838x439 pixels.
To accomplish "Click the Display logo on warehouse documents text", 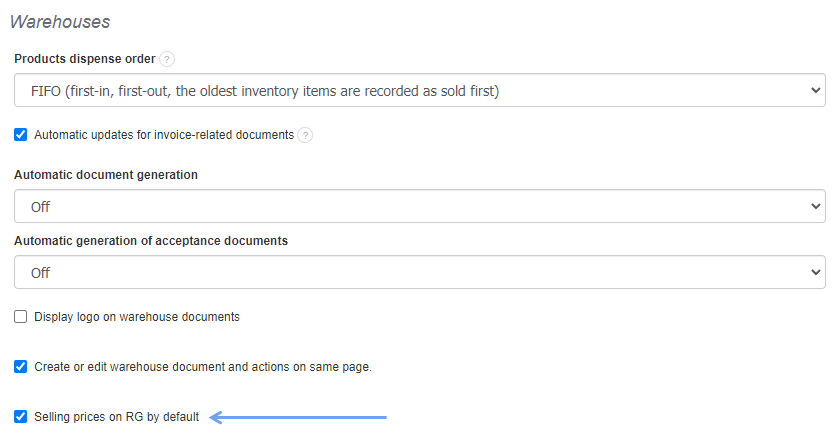I will click(x=137, y=317).
